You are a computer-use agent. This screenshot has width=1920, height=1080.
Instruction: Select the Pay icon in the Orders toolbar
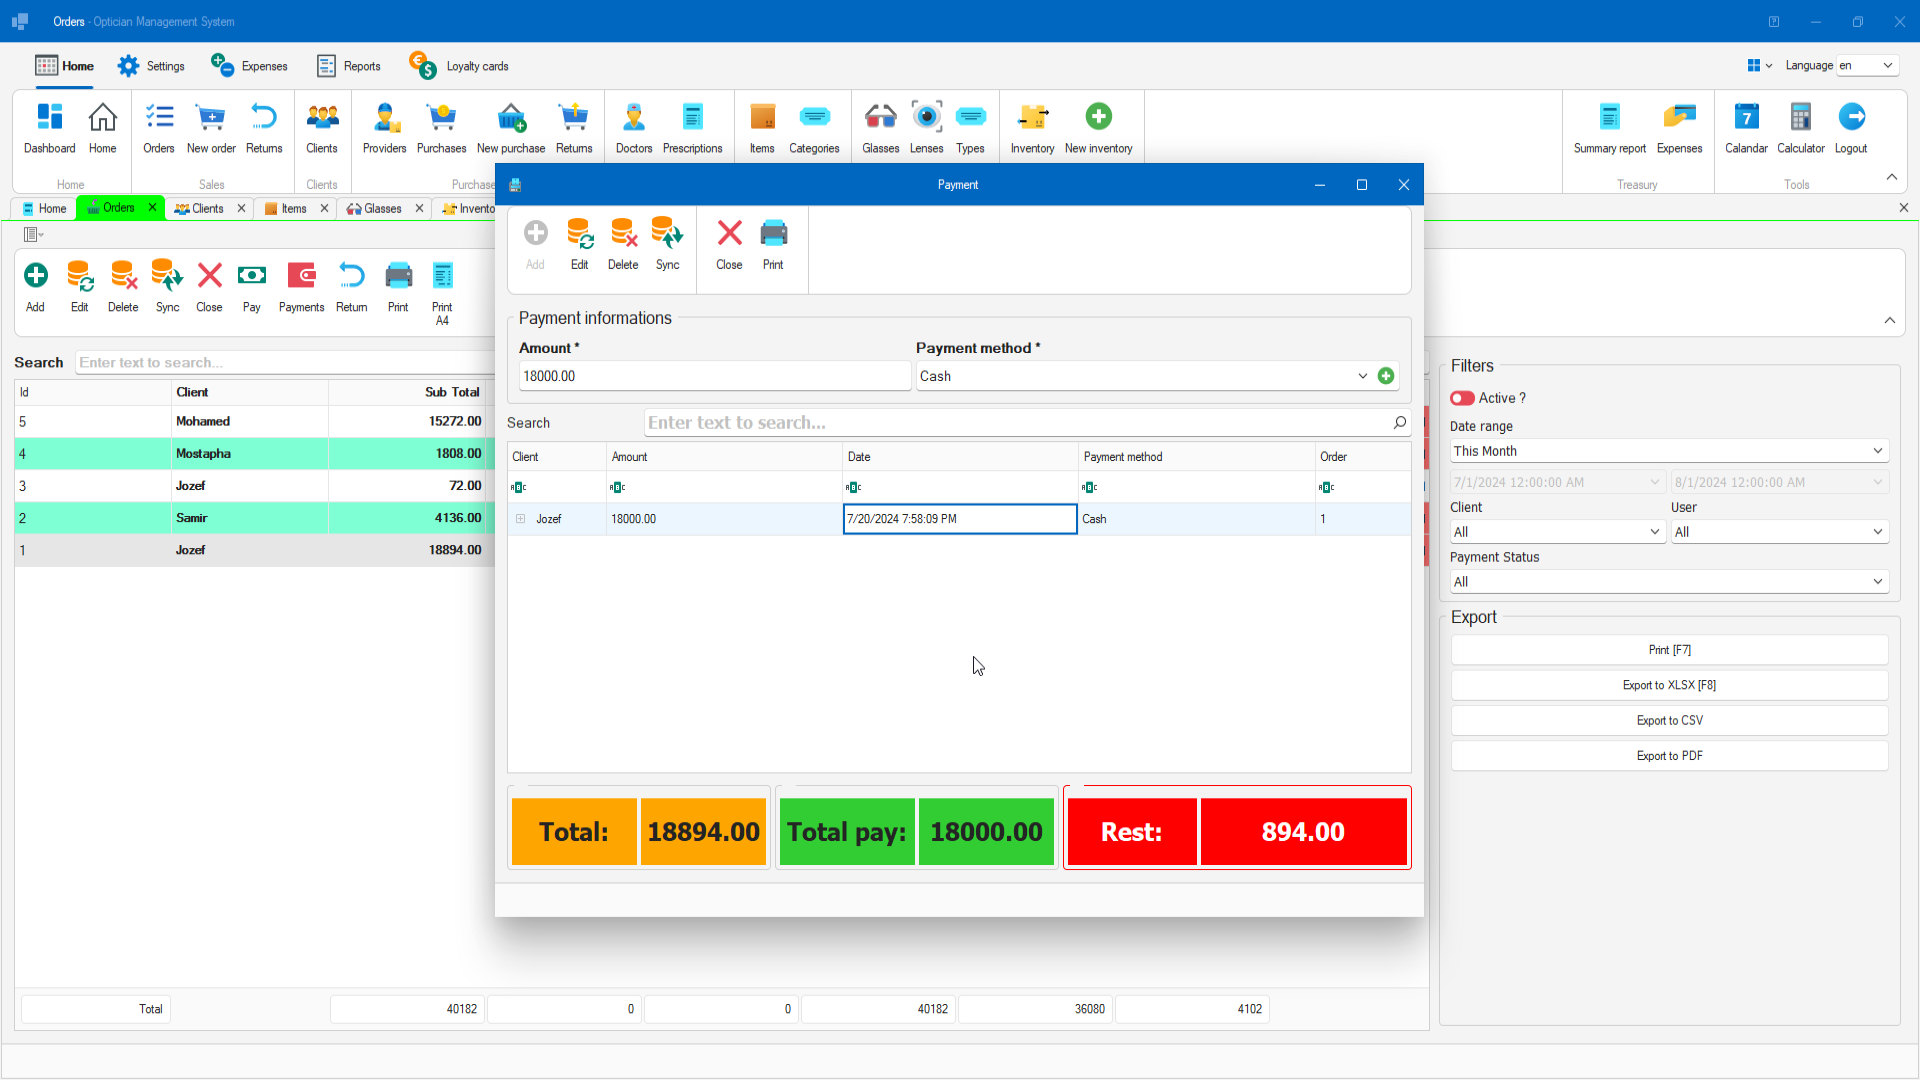click(x=251, y=285)
